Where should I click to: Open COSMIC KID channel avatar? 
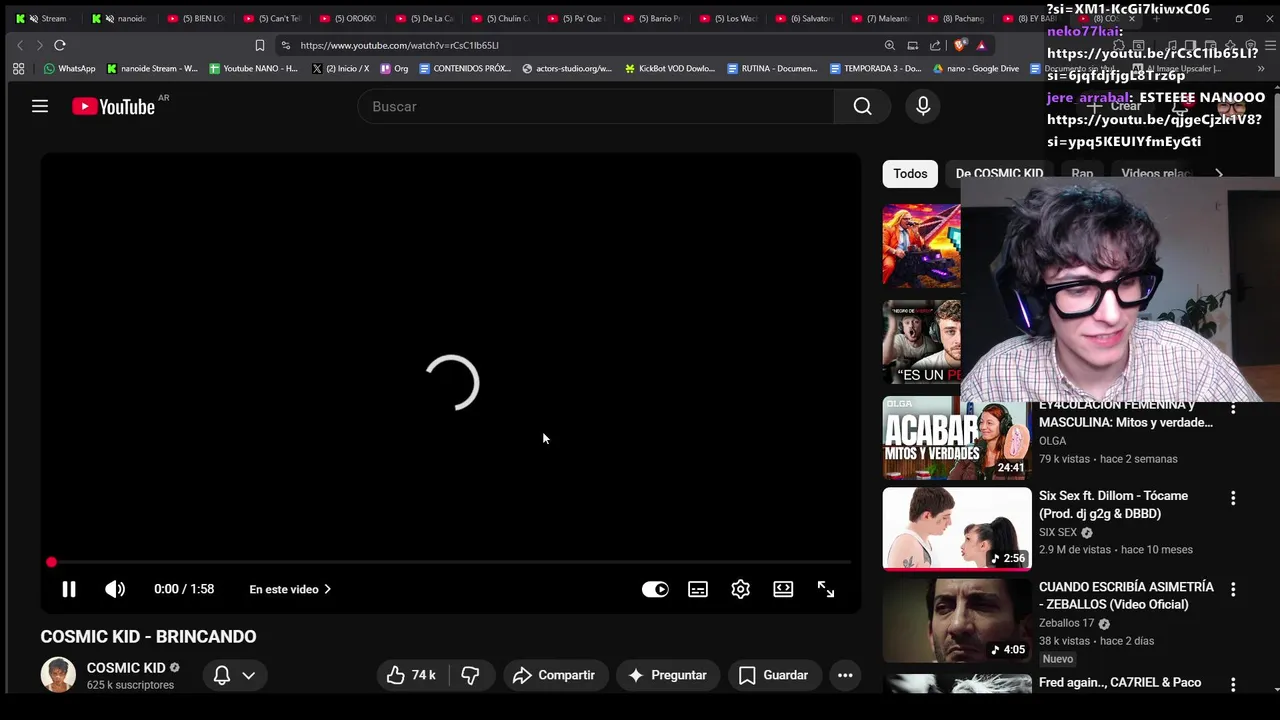pos(58,675)
